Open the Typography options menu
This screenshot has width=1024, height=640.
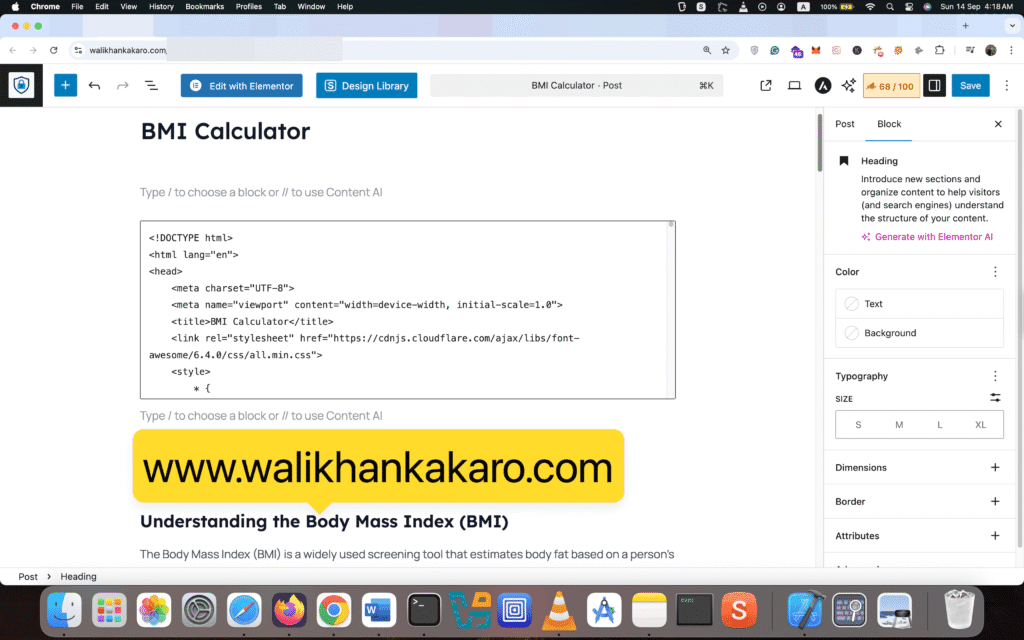coord(995,376)
